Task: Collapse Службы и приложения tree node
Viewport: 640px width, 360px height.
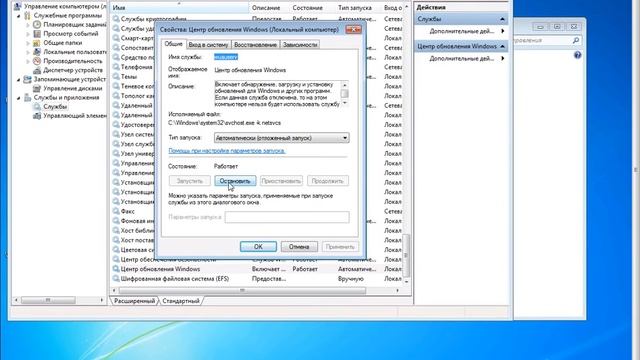Action: pyautogui.click(x=18, y=98)
